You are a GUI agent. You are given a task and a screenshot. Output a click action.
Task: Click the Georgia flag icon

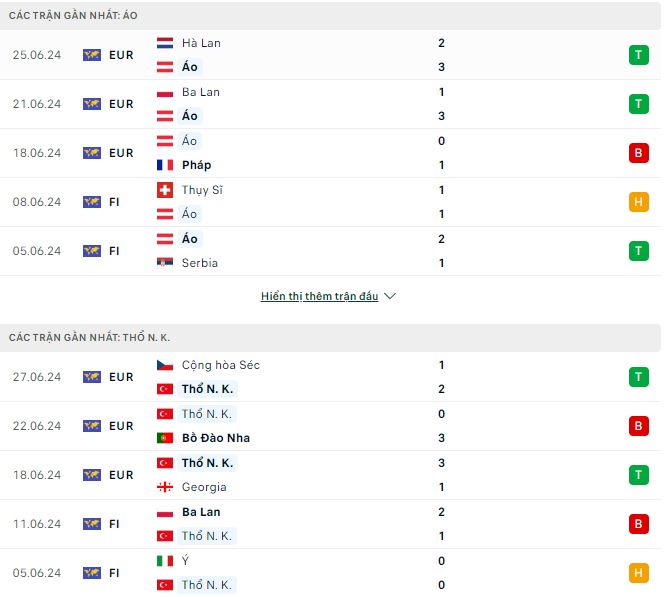(x=165, y=487)
